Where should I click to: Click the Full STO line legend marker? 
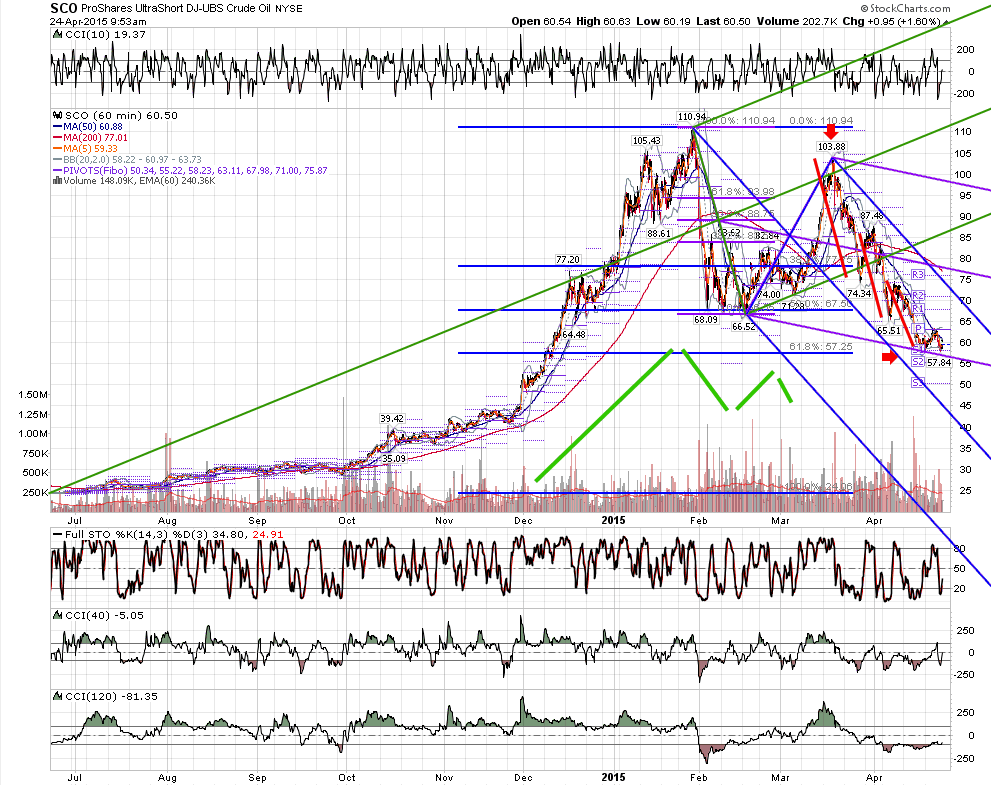click(58, 535)
